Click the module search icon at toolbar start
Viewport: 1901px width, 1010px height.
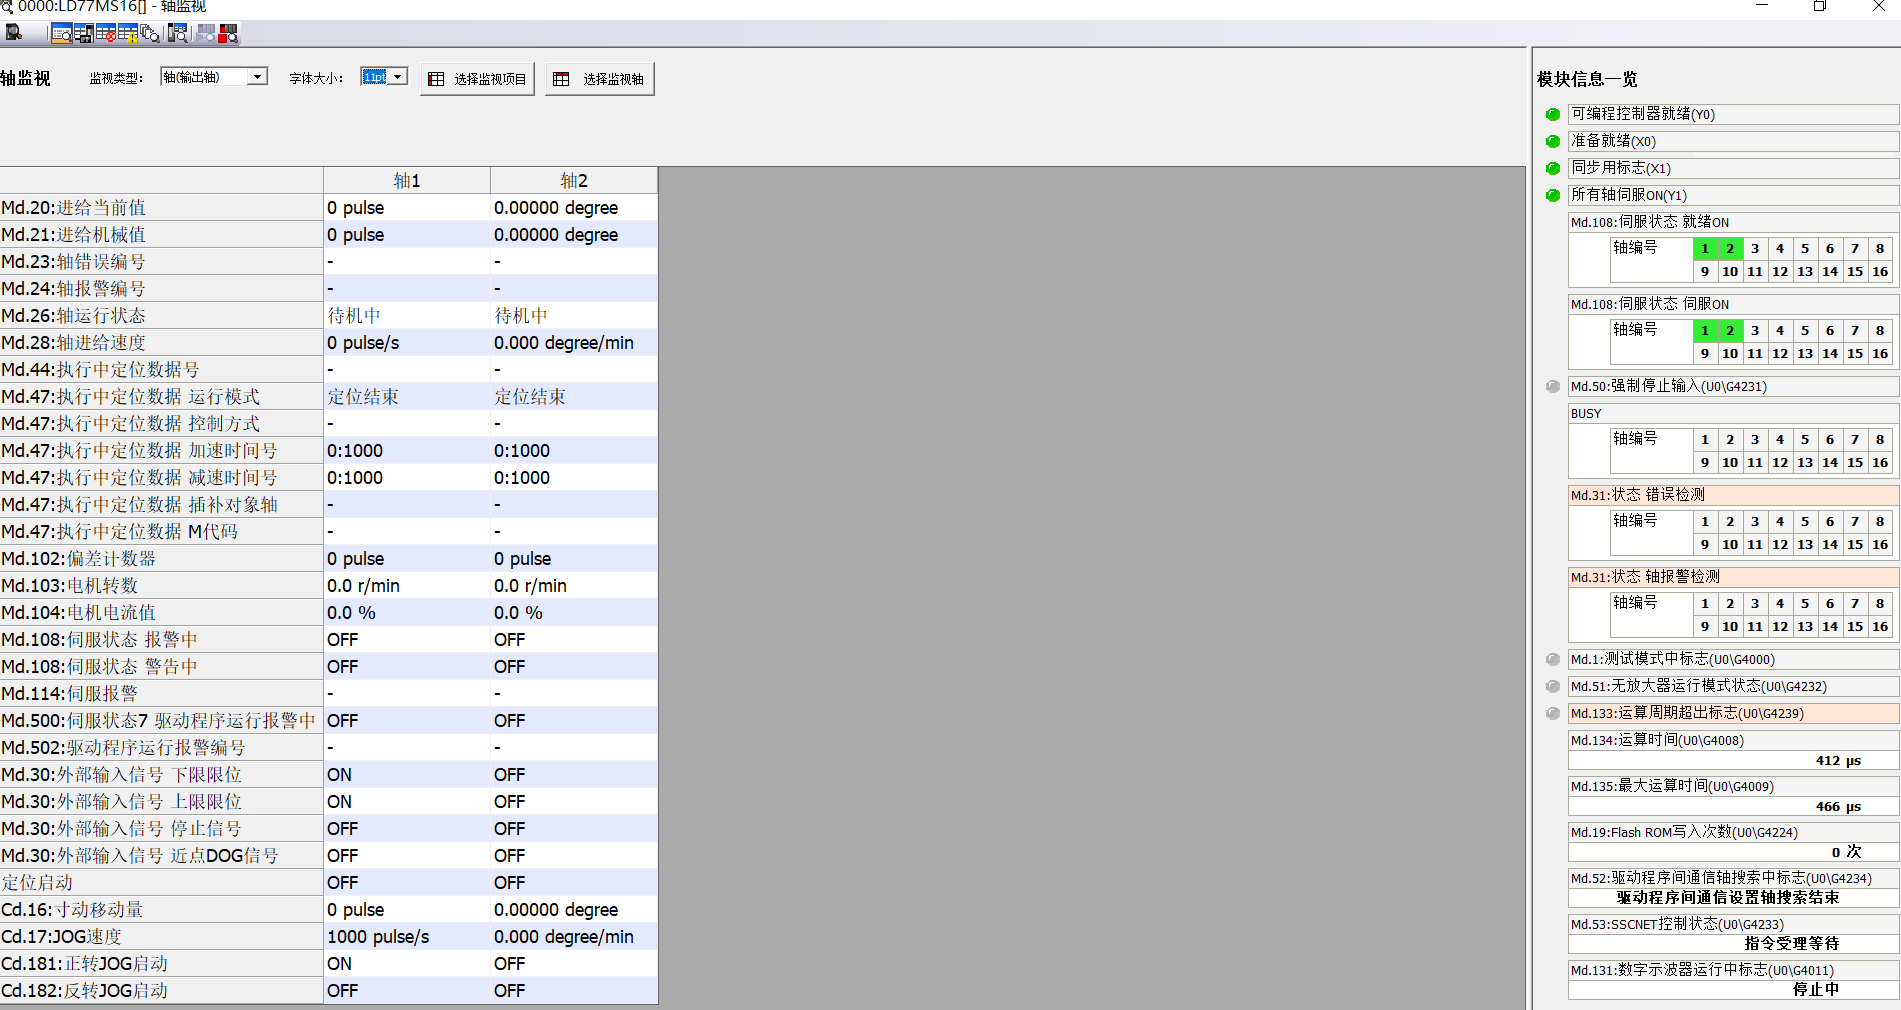[x=14, y=33]
